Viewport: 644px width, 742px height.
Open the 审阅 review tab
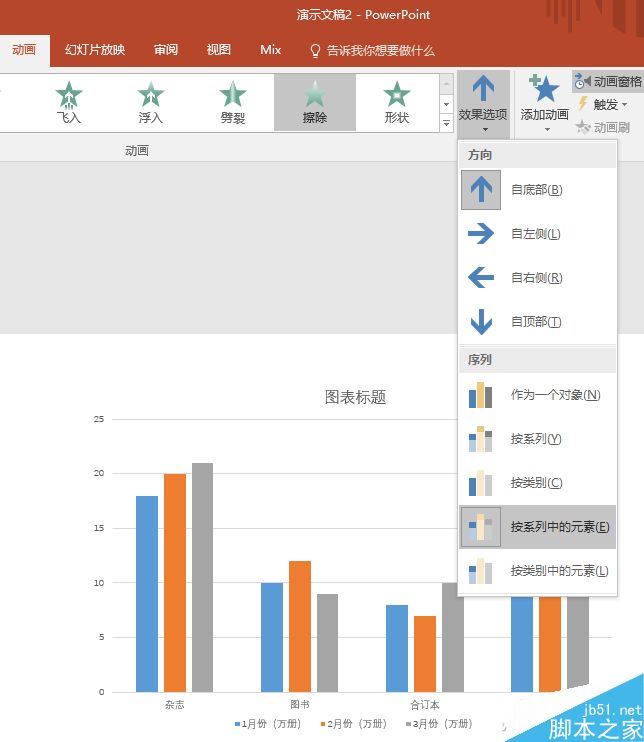166,50
